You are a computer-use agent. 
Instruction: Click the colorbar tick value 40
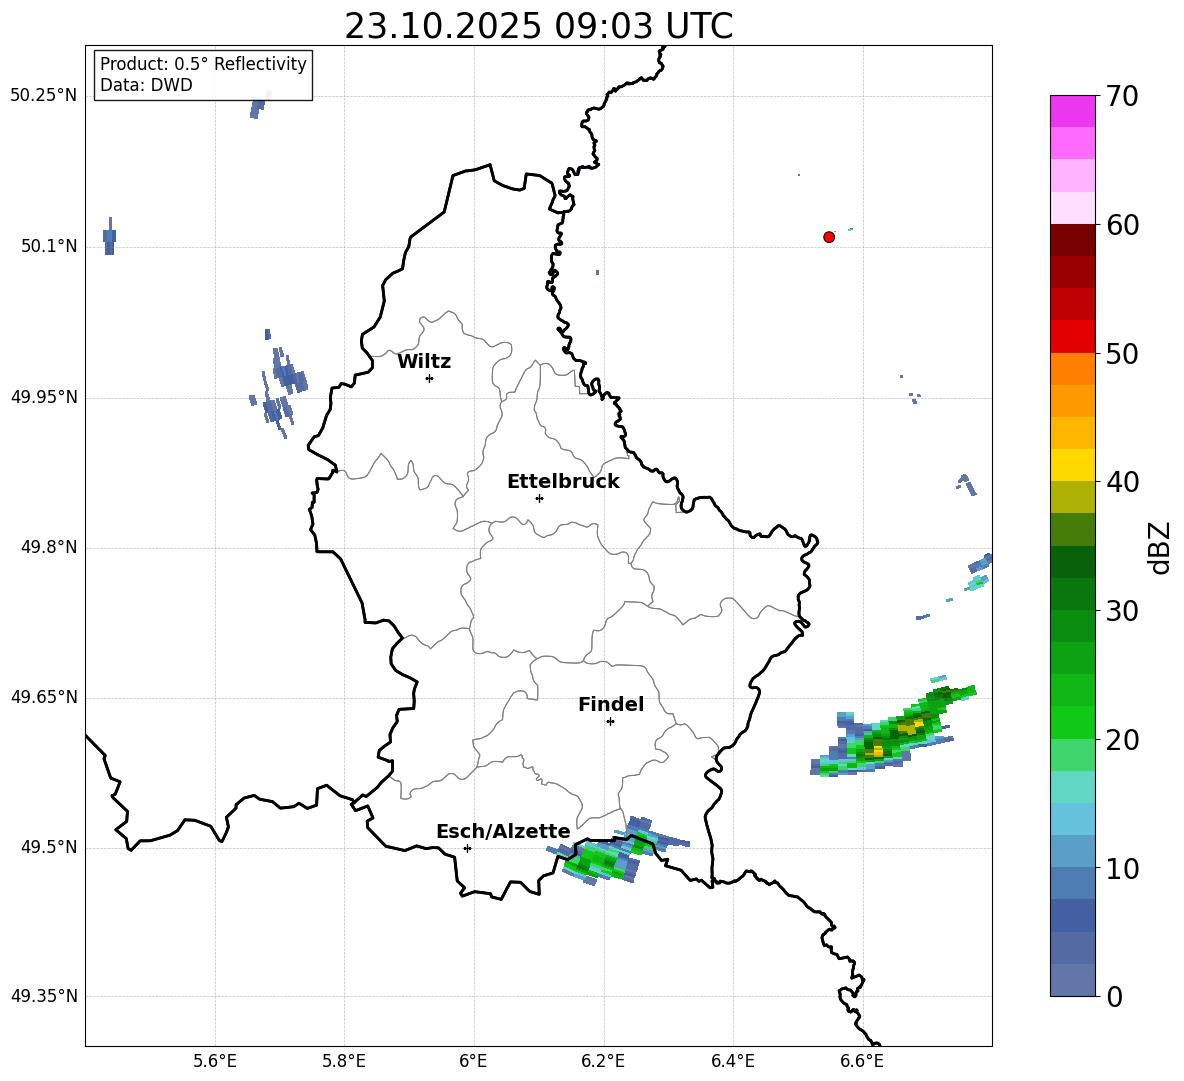[x=1122, y=482]
